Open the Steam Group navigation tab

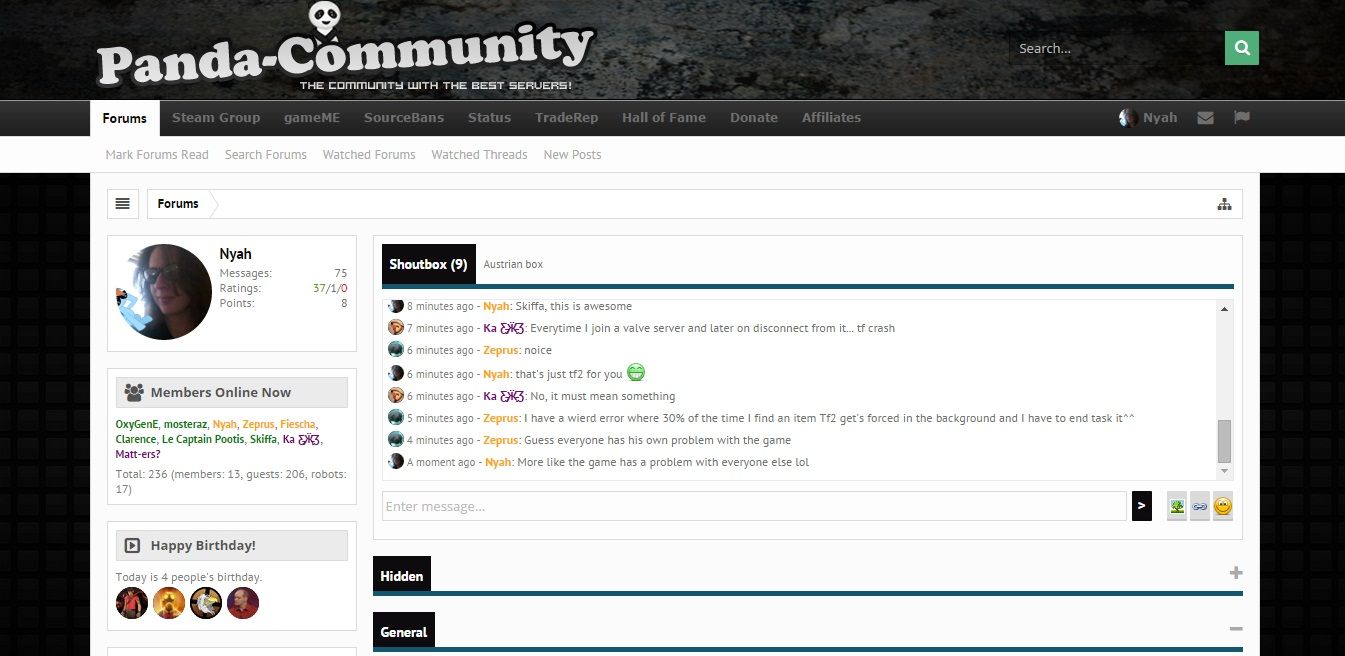click(216, 118)
